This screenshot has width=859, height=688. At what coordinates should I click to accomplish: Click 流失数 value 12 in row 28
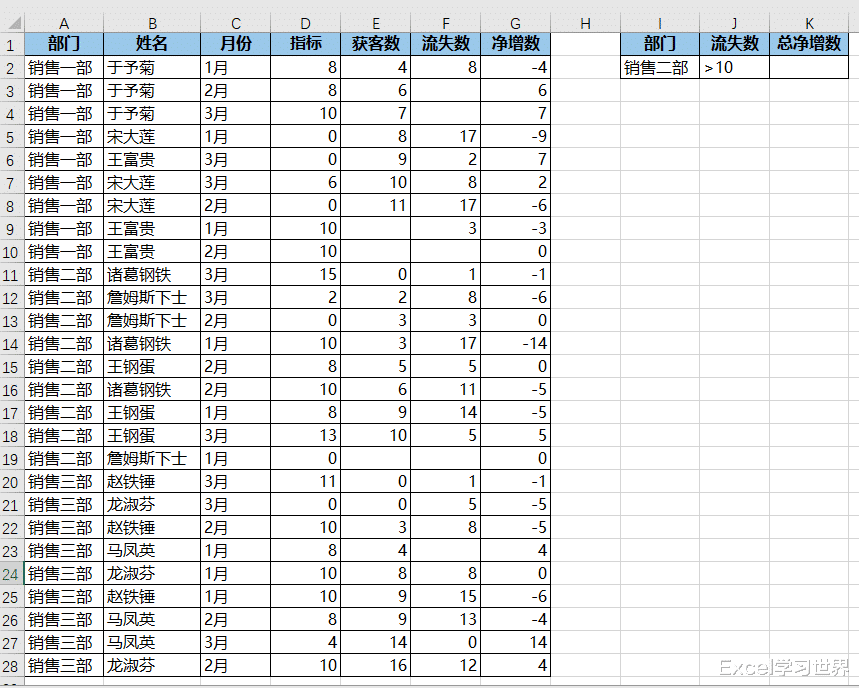(446, 666)
